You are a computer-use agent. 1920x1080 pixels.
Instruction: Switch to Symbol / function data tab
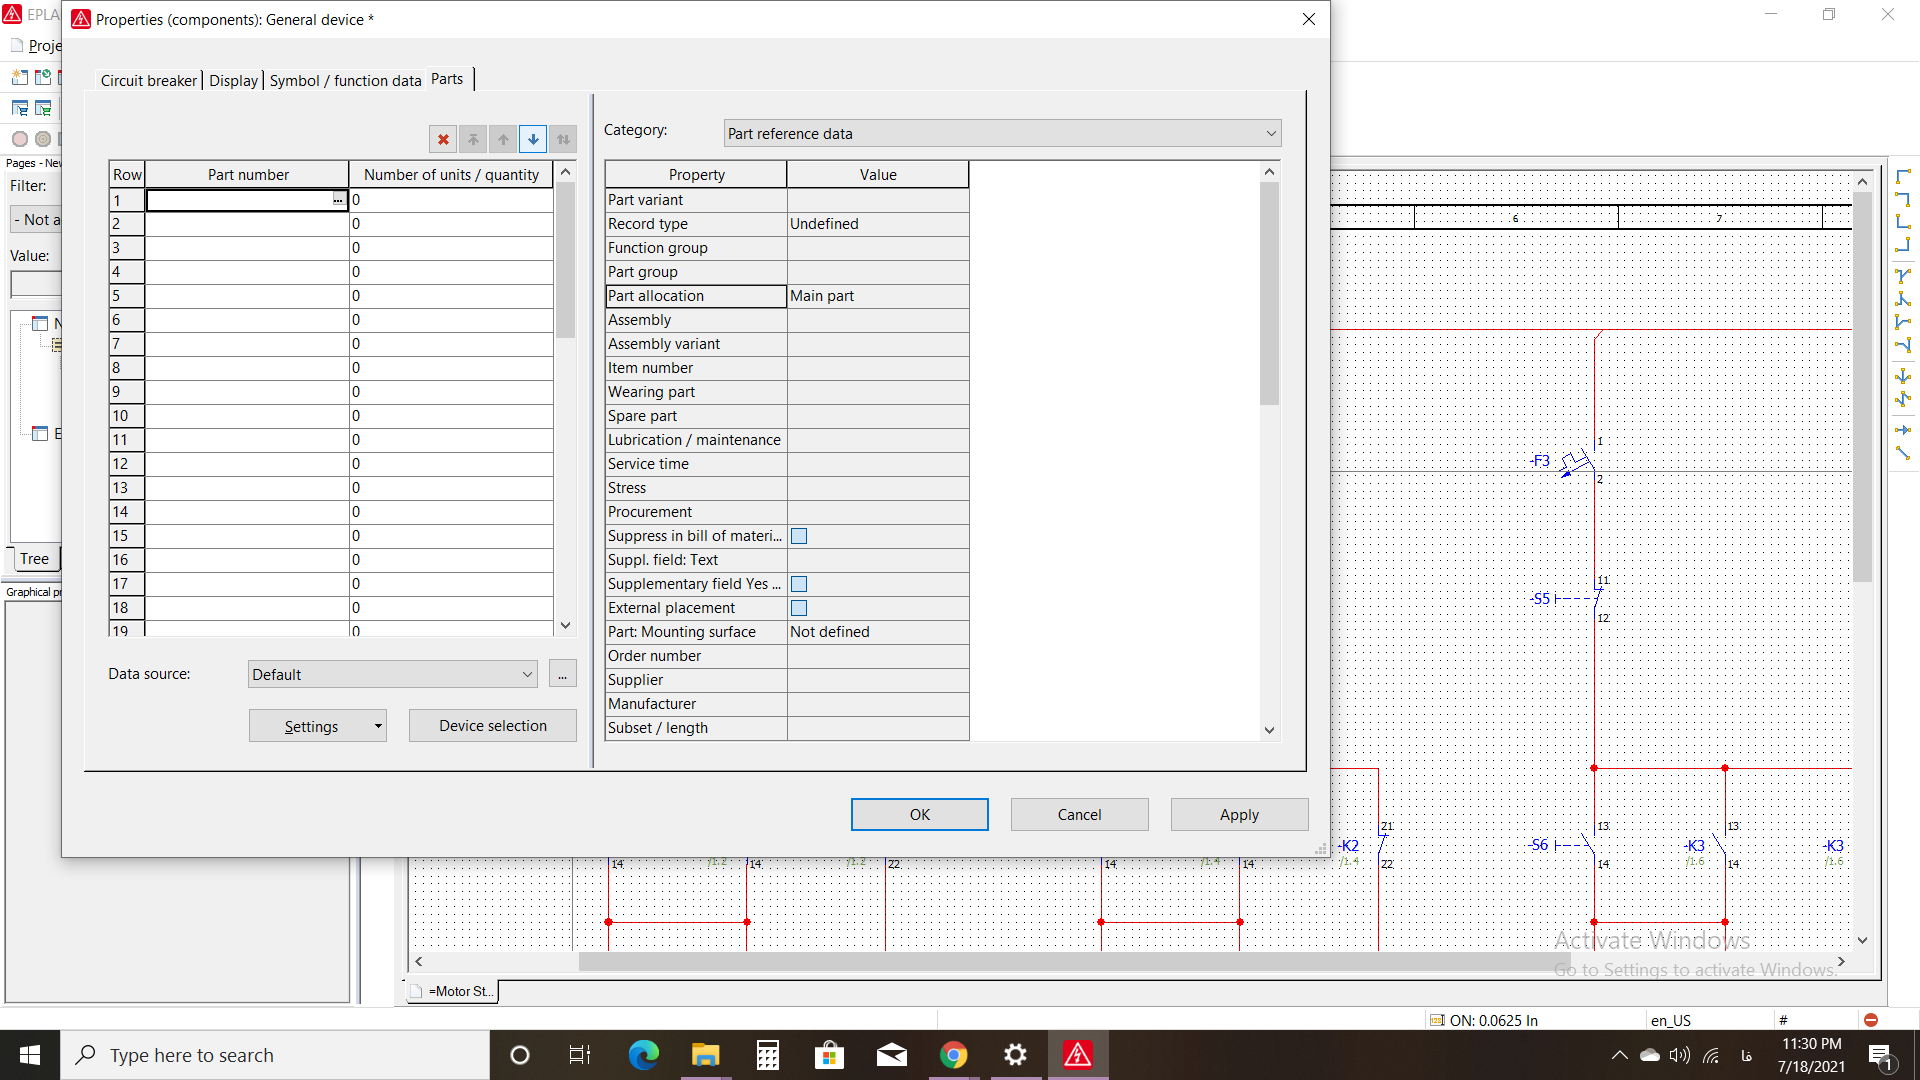pos(345,81)
